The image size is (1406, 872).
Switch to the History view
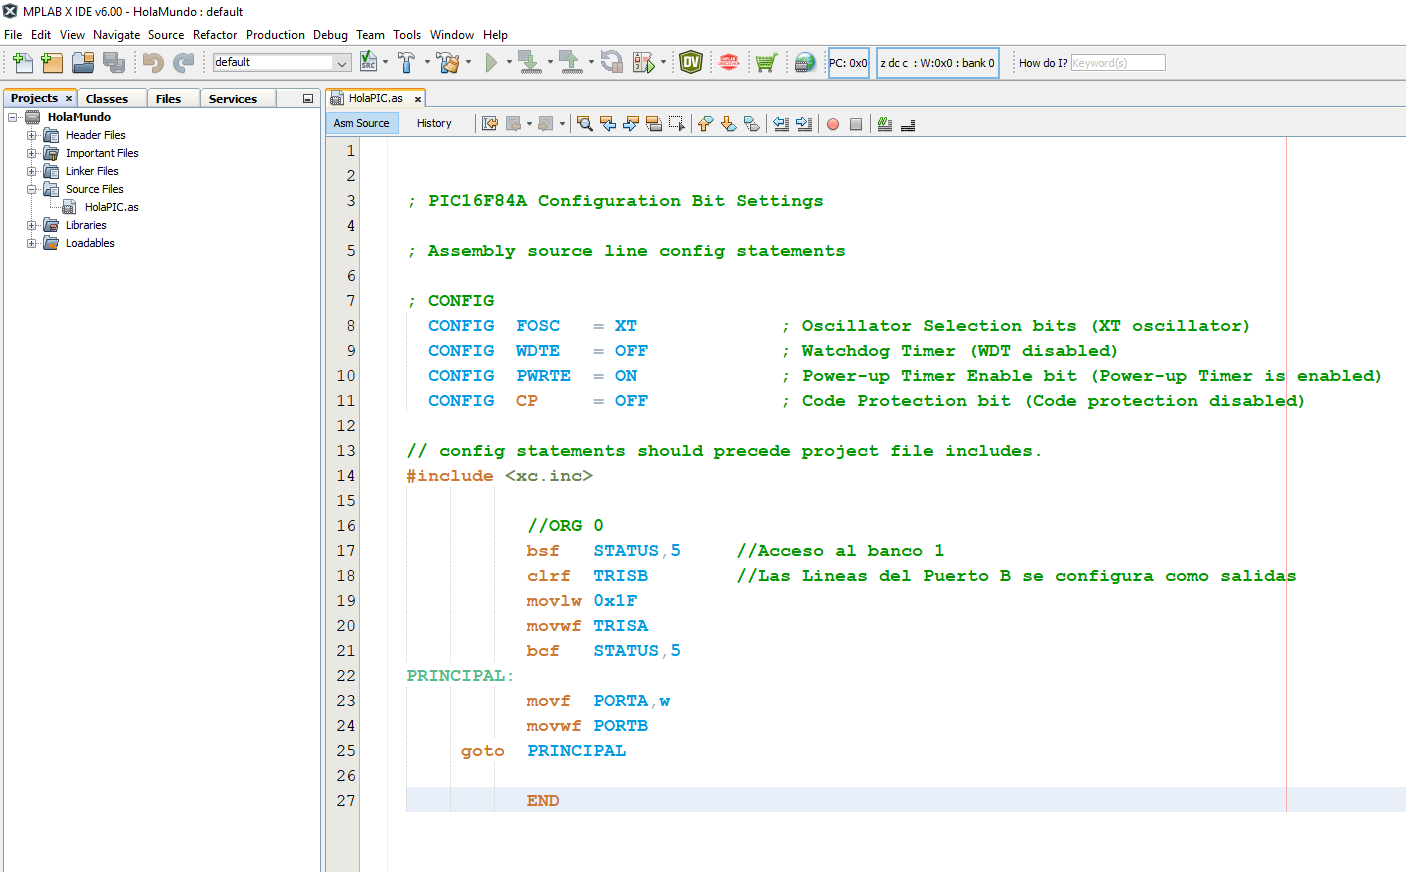pyautogui.click(x=434, y=123)
